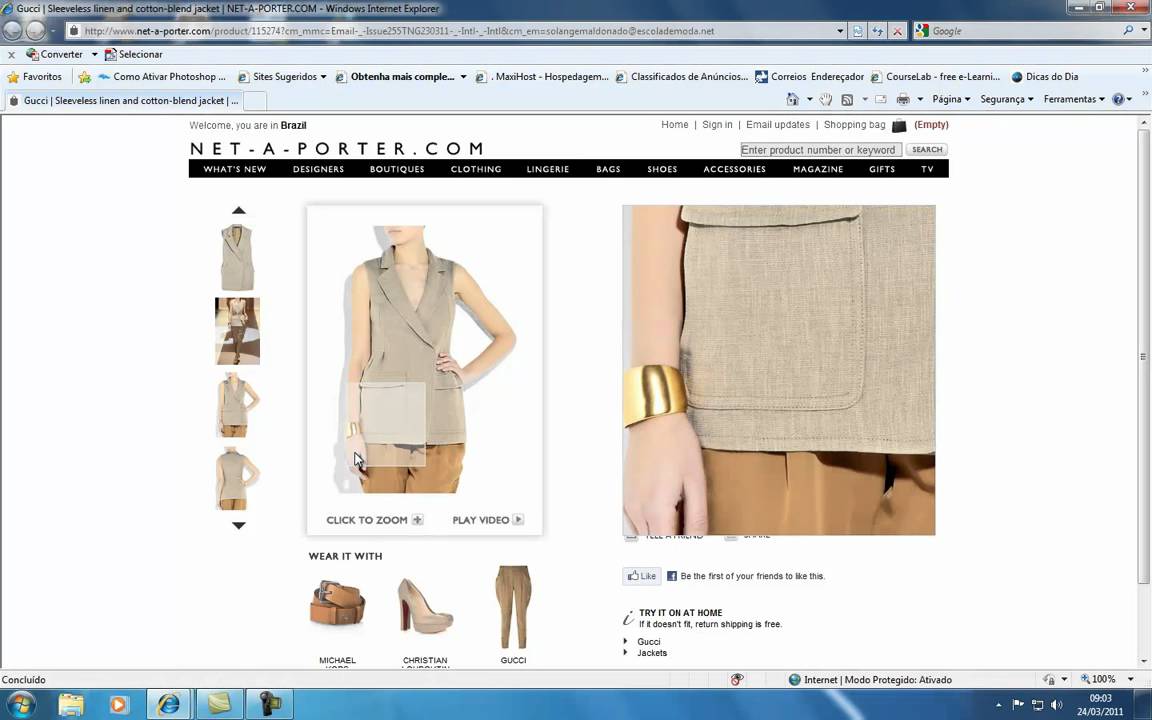Open the CLOTHING menu
The width and height of the screenshot is (1152, 720).
[x=476, y=169]
